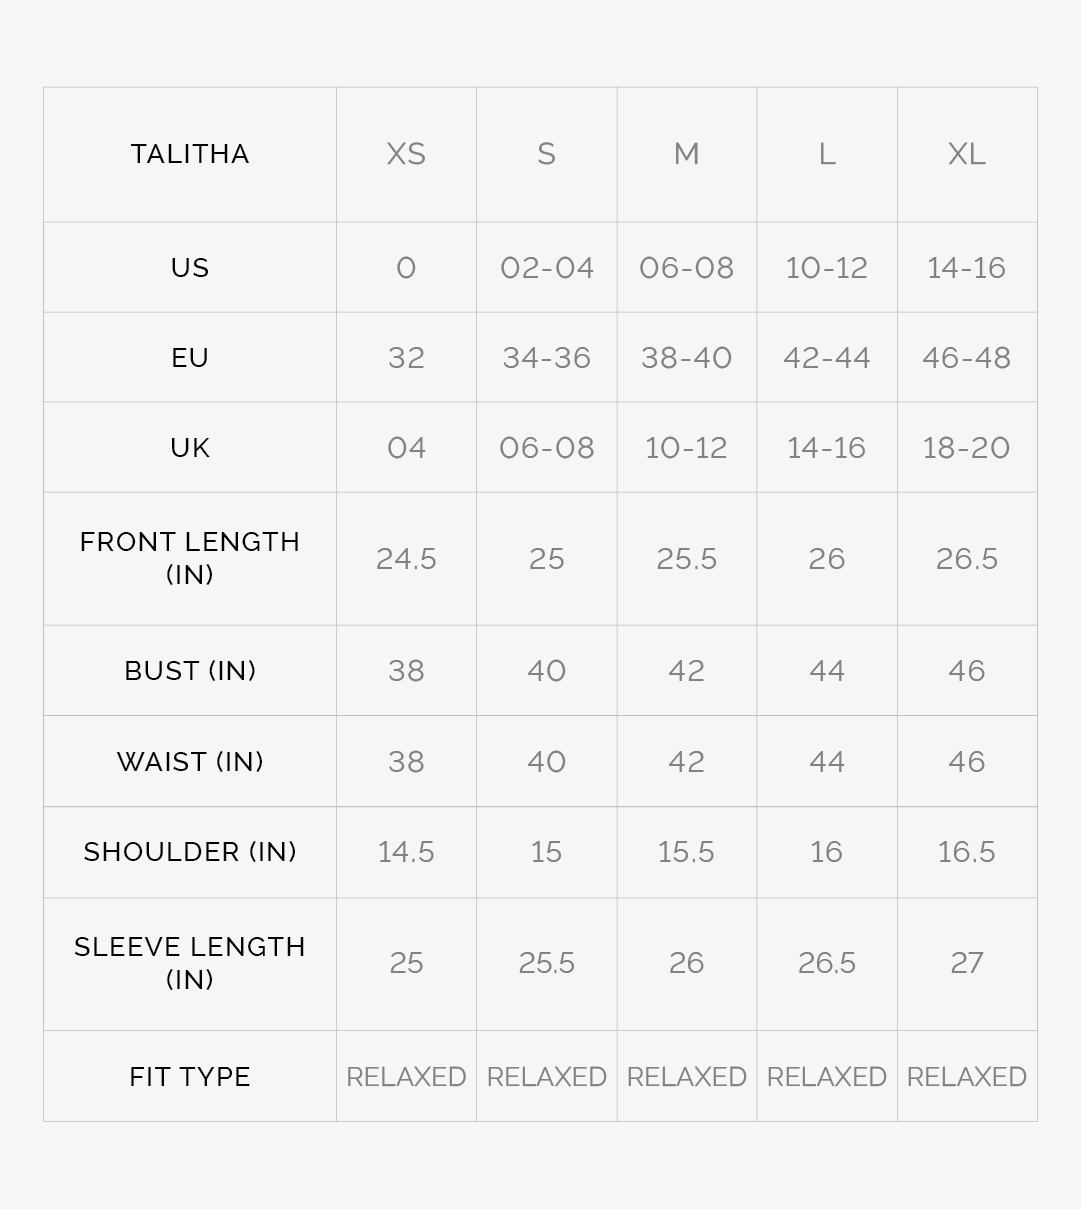
Task: Select the EU 46-48 cell
Action: point(966,358)
